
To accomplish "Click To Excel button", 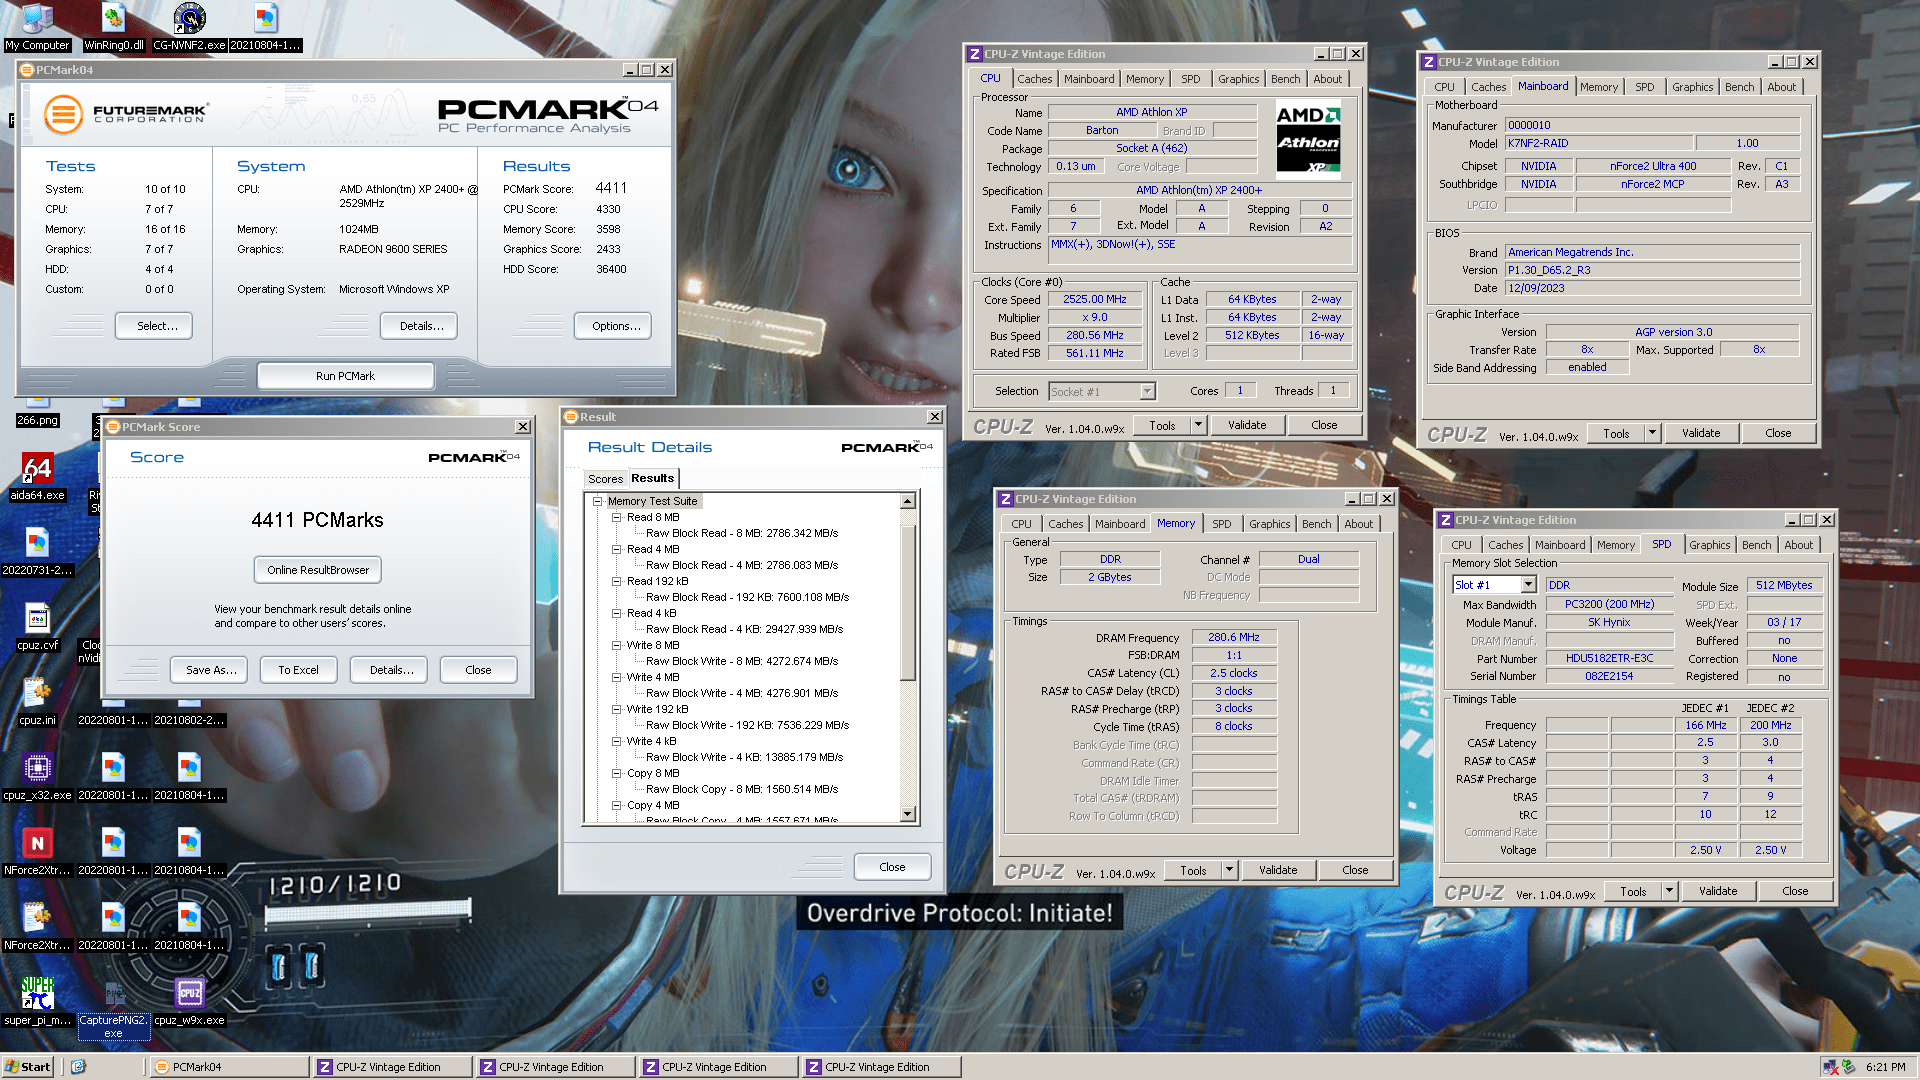I will pyautogui.click(x=298, y=670).
